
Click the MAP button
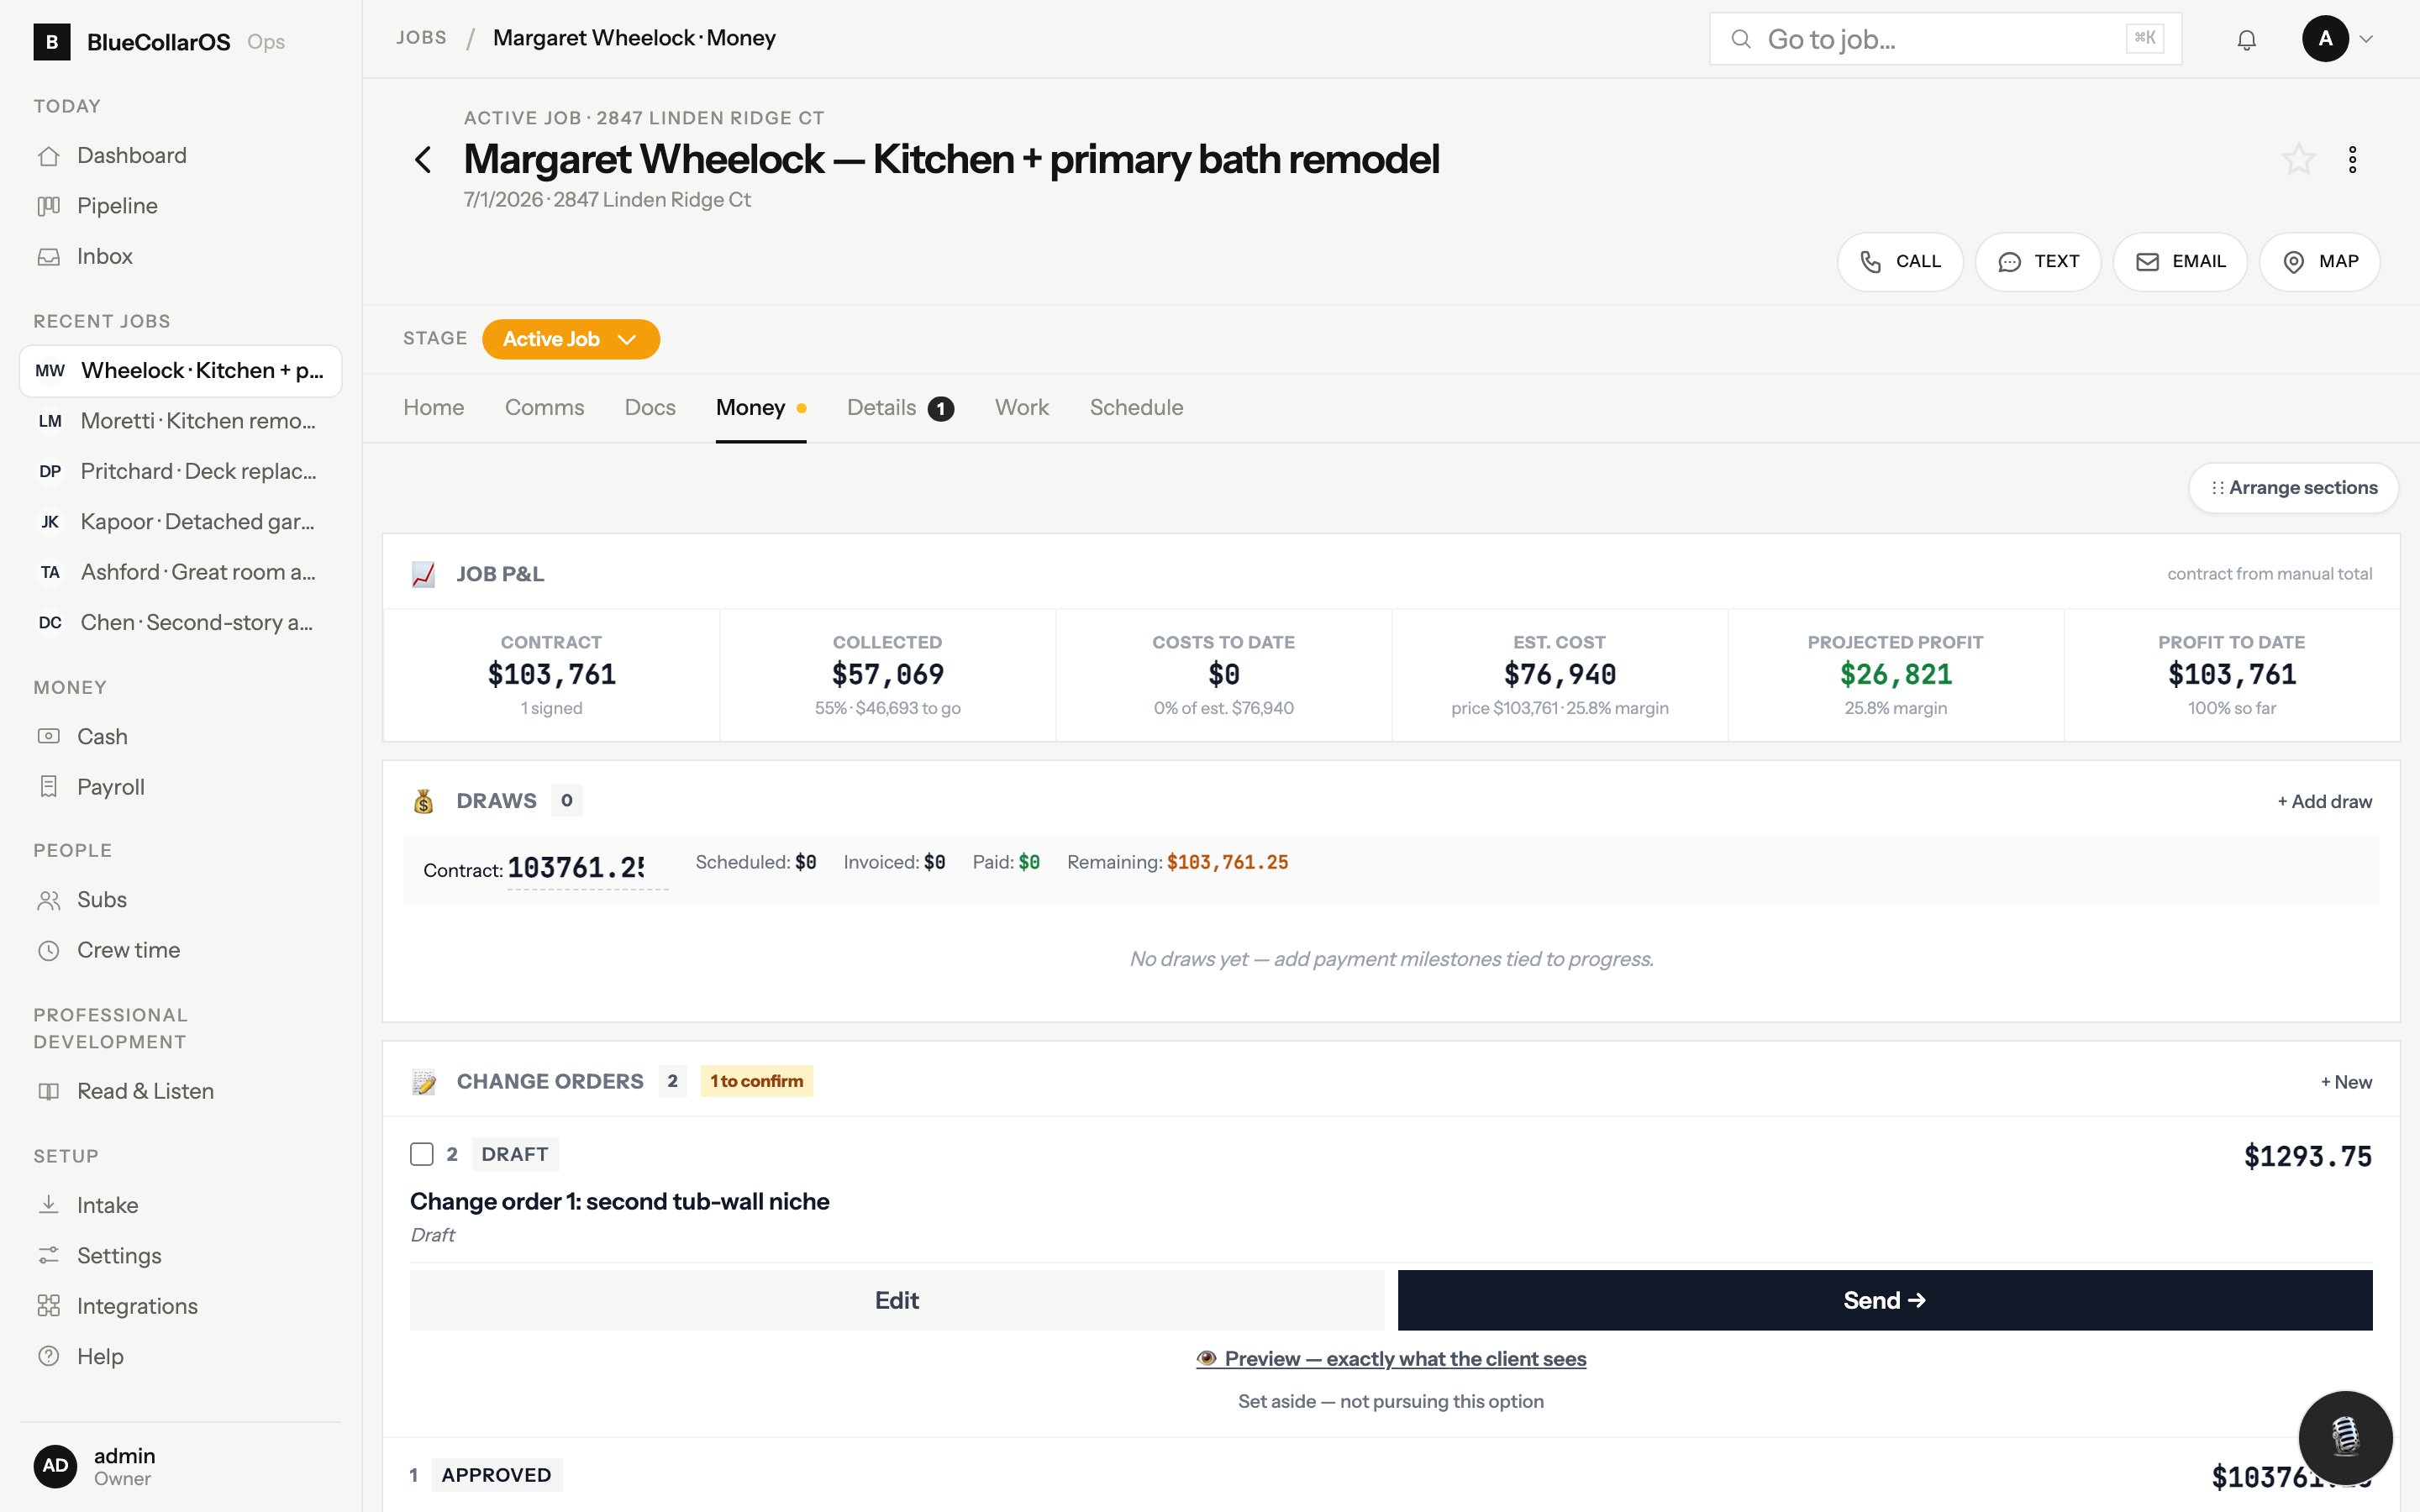point(2320,262)
